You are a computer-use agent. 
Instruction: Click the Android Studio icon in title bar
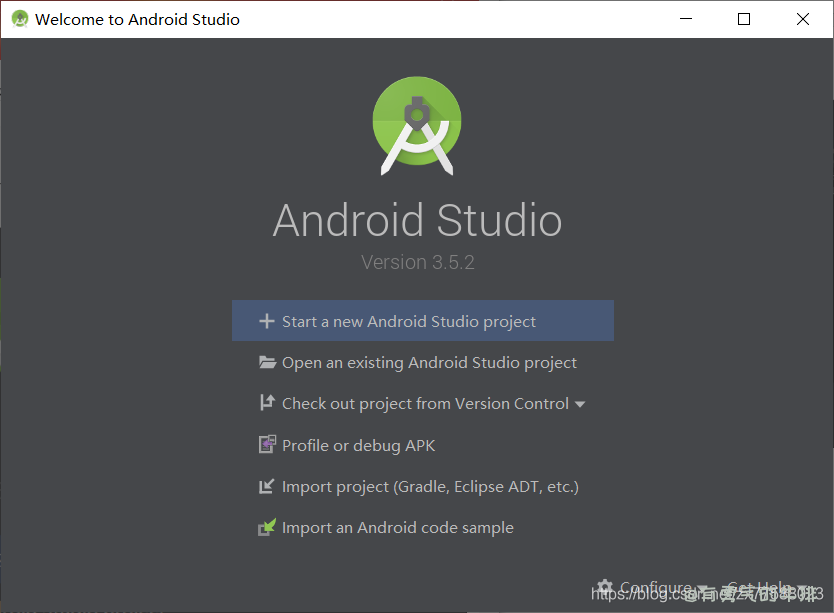[x=20, y=19]
